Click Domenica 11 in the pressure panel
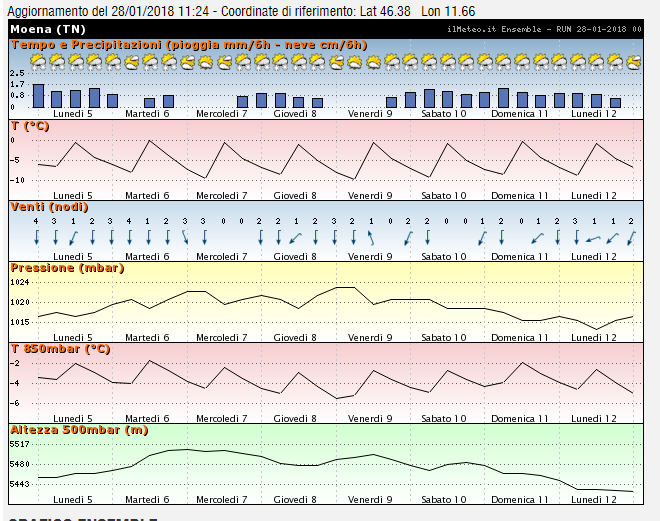The height and width of the screenshot is (521, 660). coord(520,338)
